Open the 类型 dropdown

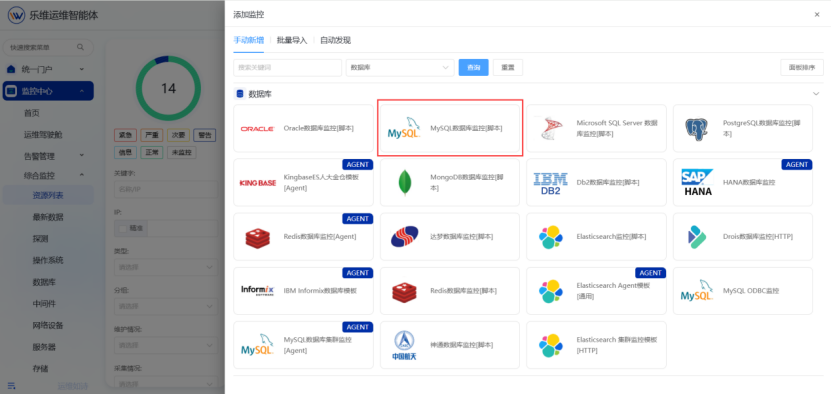click(x=165, y=267)
